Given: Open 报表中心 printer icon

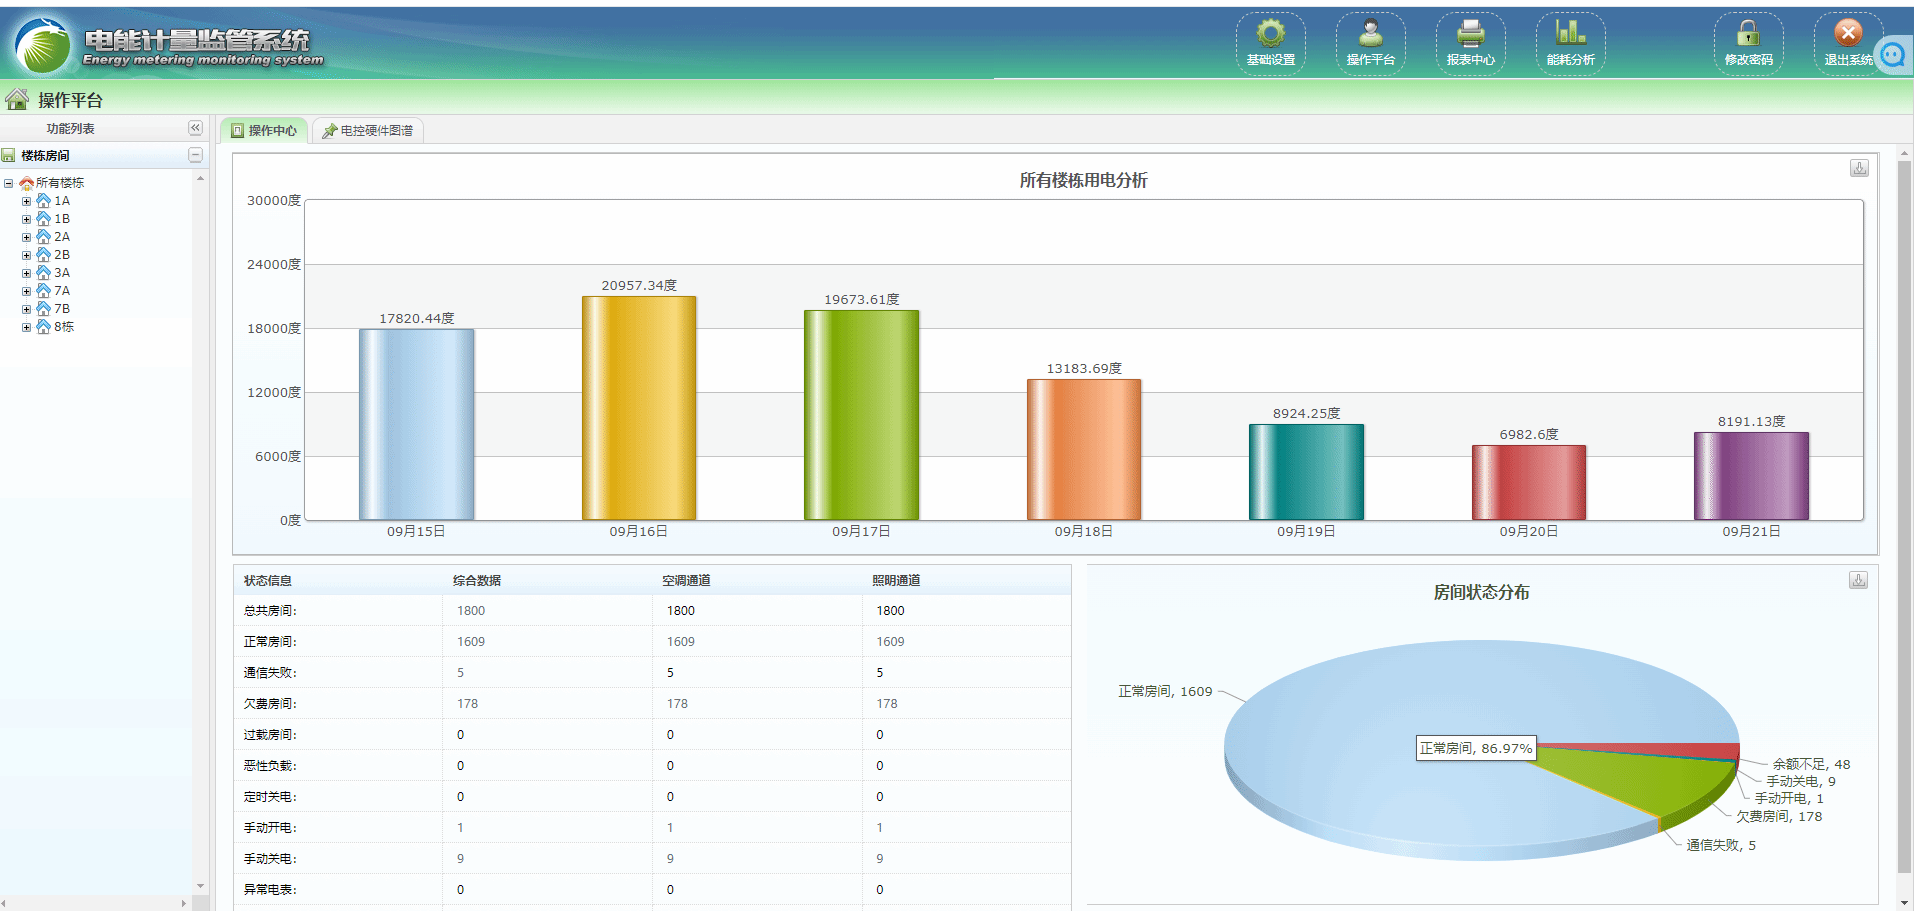Looking at the screenshot, I should [x=1470, y=43].
